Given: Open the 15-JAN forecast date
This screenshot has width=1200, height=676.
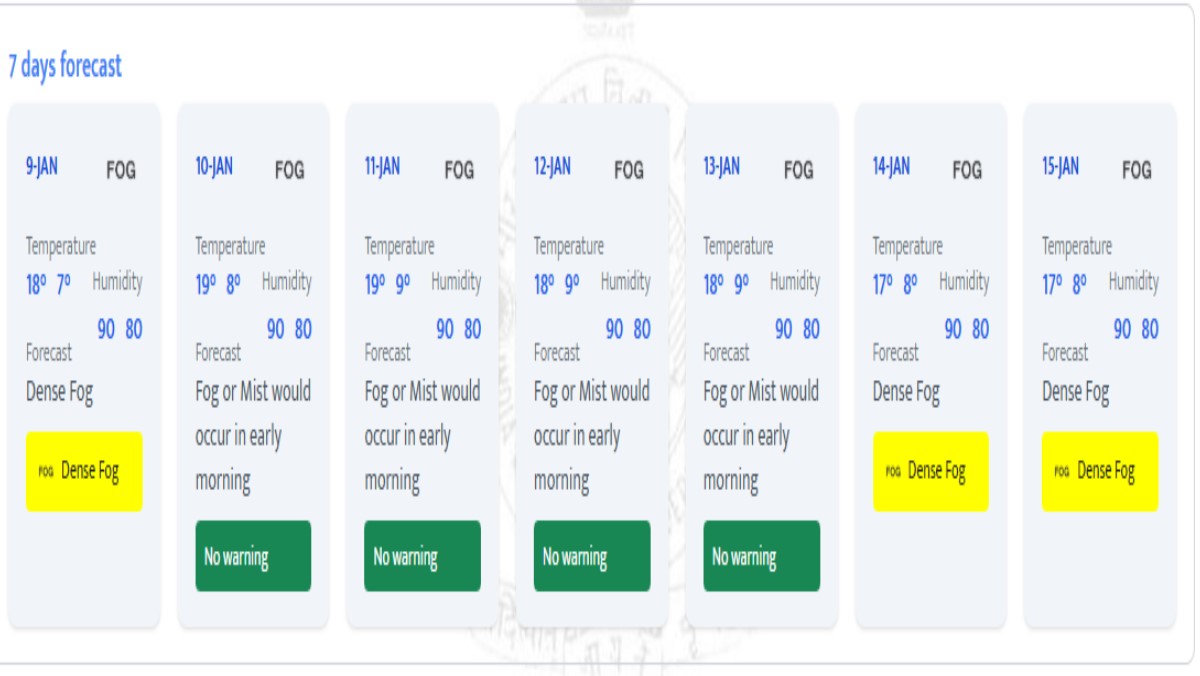Looking at the screenshot, I should (1061, 167).
